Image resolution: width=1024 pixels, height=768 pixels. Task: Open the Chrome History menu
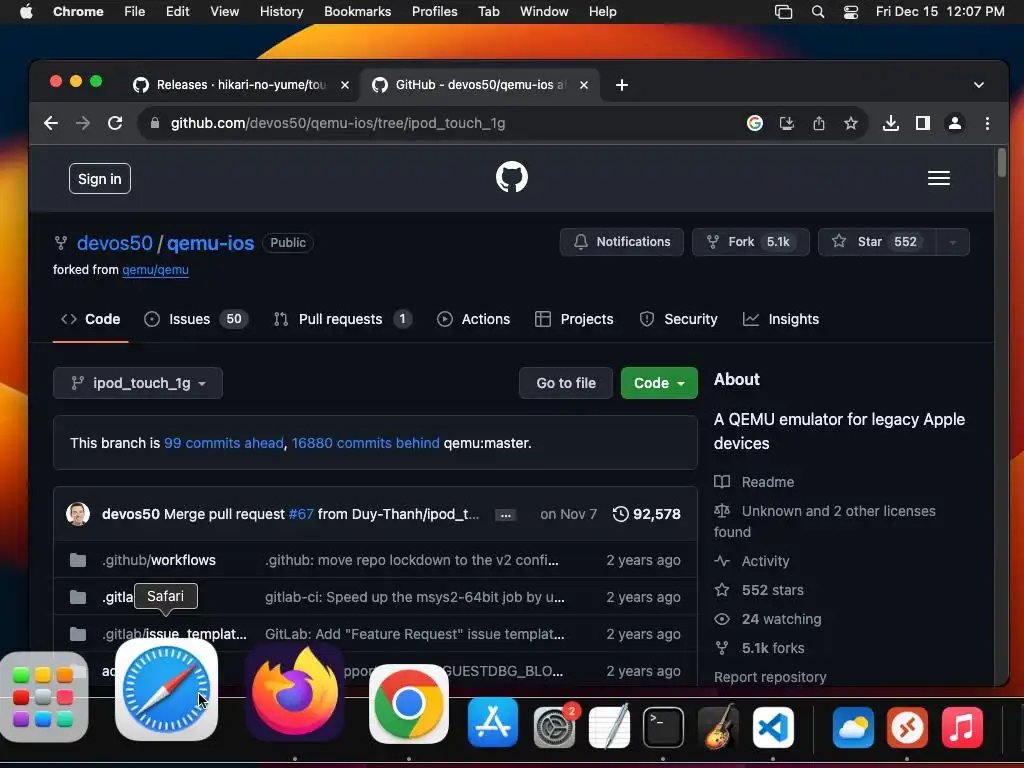(x=281, y=12)
